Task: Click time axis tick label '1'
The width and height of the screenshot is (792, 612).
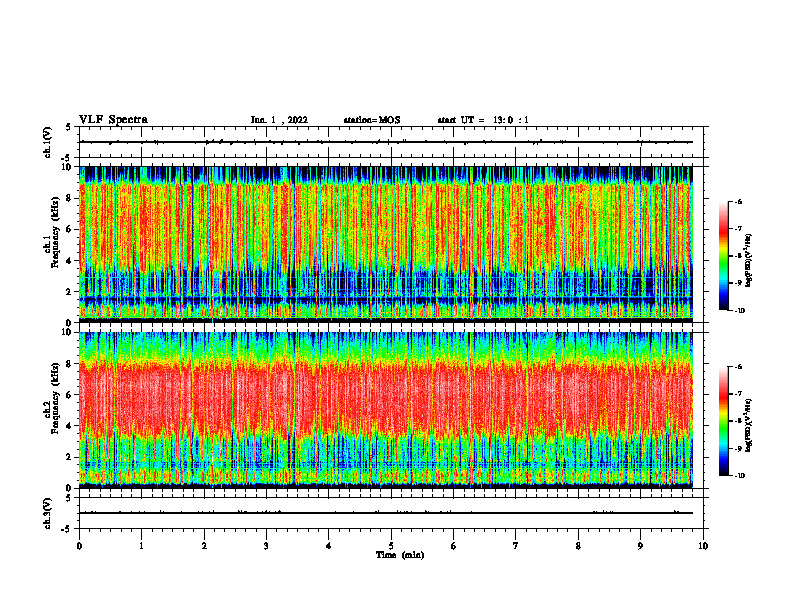Action: pos(142,546)
